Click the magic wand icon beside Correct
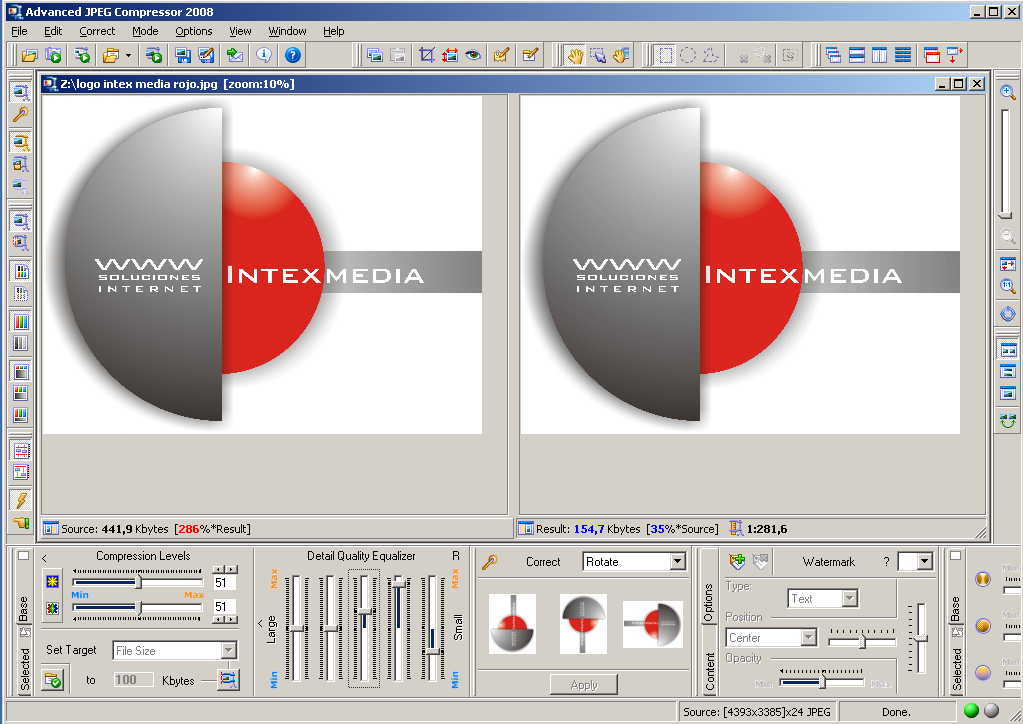The width and height of the screenshot is (1023, 724). [x=490, y=562]
